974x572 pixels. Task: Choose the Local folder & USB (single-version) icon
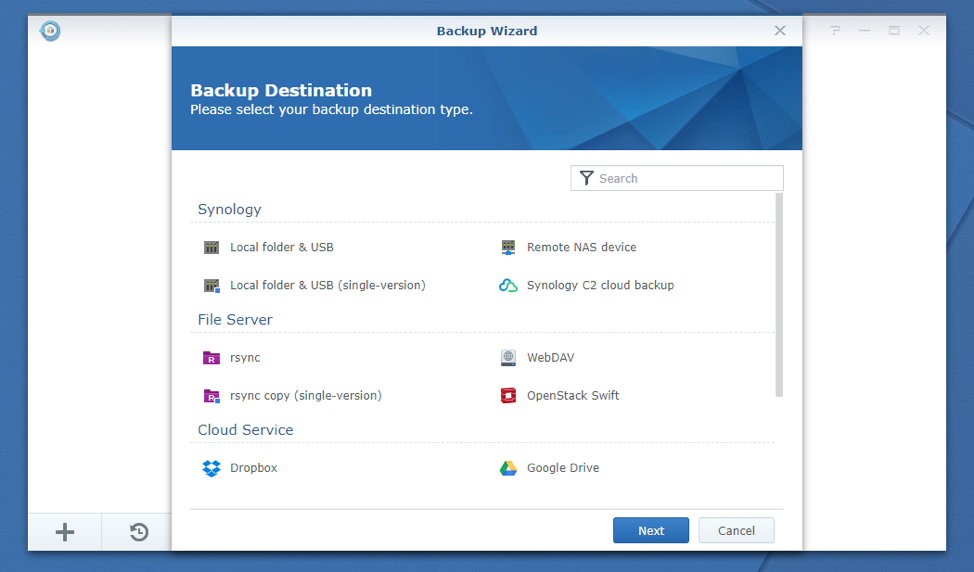click(x=211, y=285)
